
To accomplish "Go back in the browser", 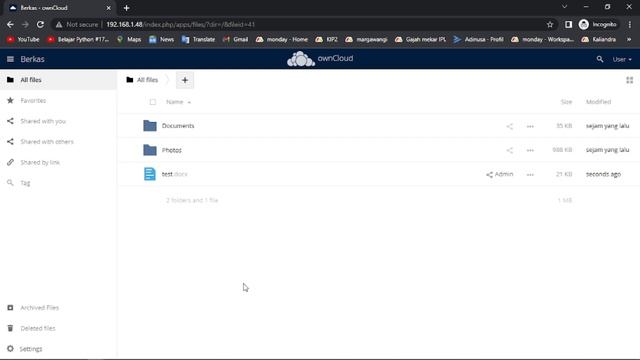I will click(x=10, y=24).
